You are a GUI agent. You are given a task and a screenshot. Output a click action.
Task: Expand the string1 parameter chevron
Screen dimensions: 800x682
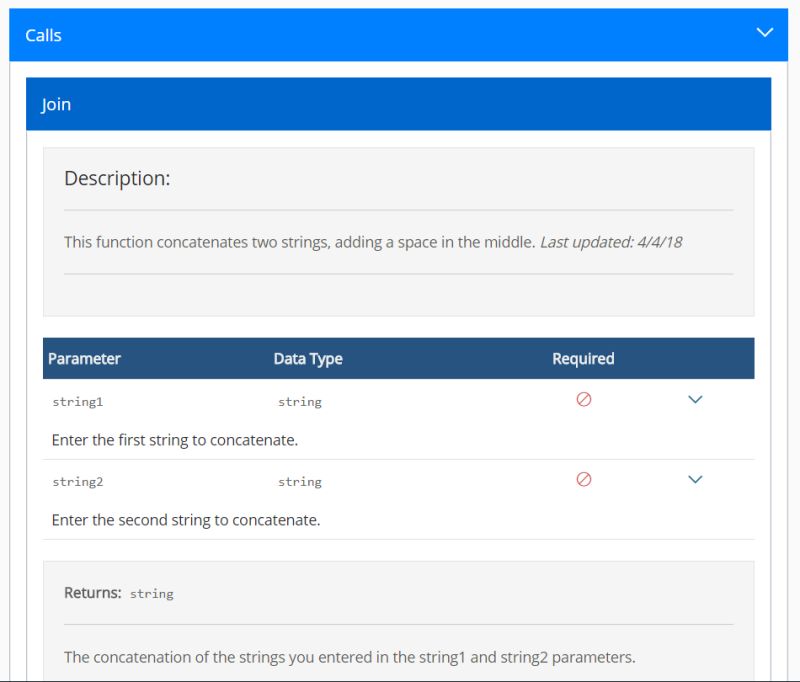point(695,399)
